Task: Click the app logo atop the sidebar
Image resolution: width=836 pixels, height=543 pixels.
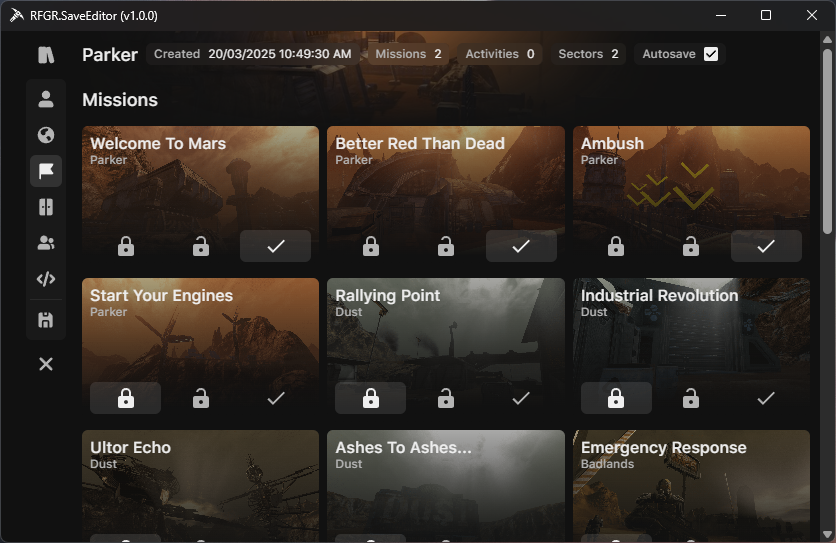Action: [46, 55]
